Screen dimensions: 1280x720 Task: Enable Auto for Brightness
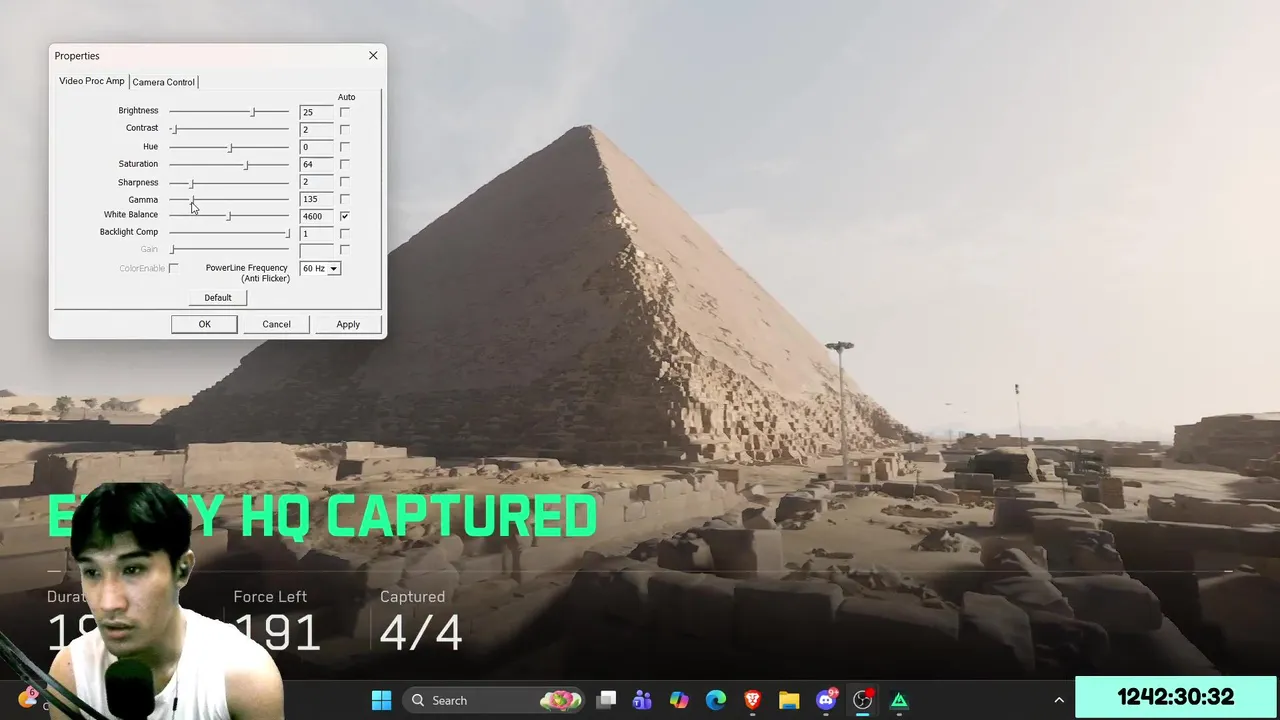[344, 112]
